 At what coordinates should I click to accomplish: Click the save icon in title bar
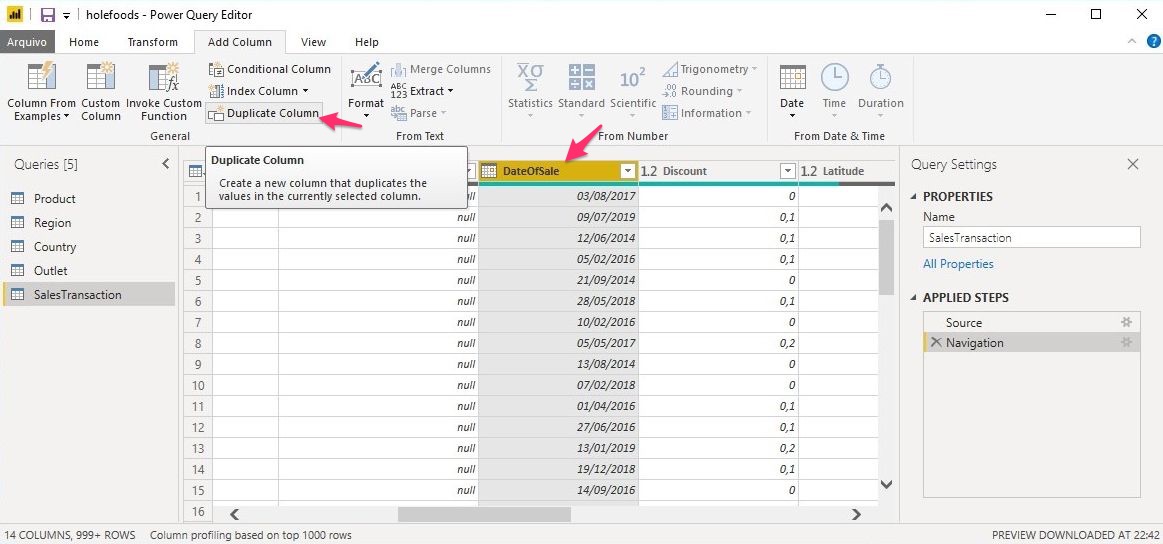click(x=47, y=15)
